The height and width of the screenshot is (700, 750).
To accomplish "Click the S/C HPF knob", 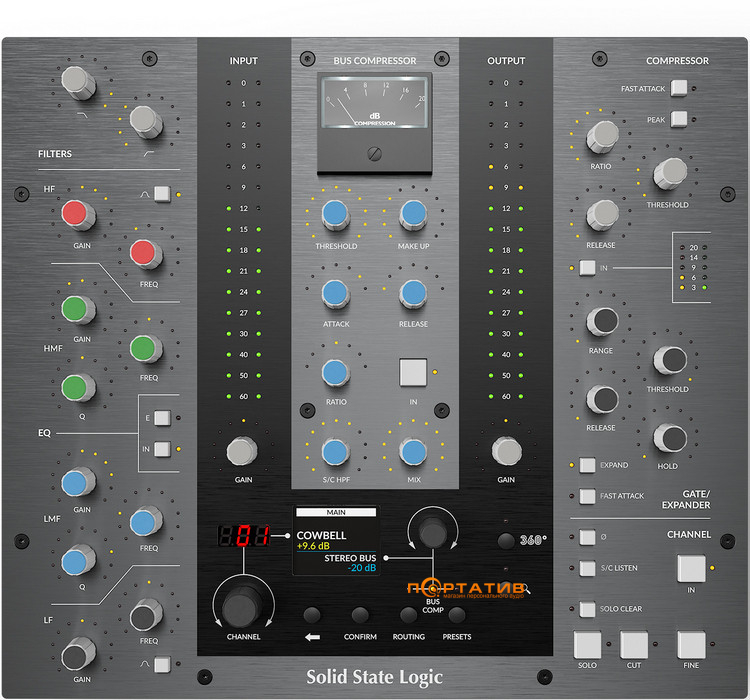I will tap(335, 452).
